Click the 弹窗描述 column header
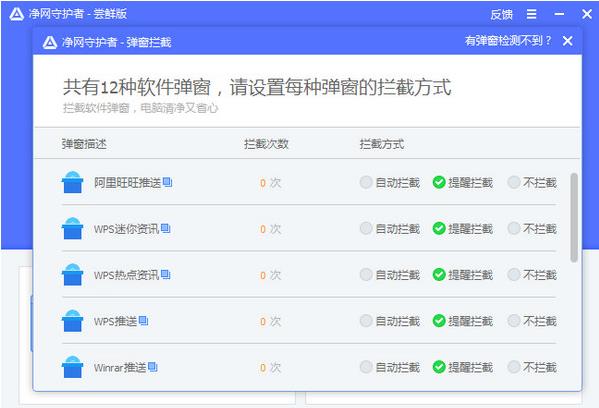Viewport: 599px width, 408px height. [x=84, y=144]
